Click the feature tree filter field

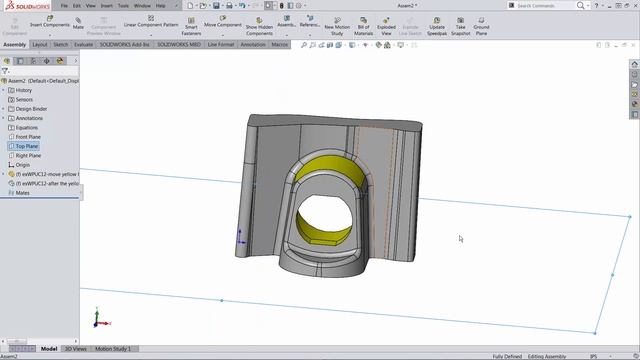44,71
